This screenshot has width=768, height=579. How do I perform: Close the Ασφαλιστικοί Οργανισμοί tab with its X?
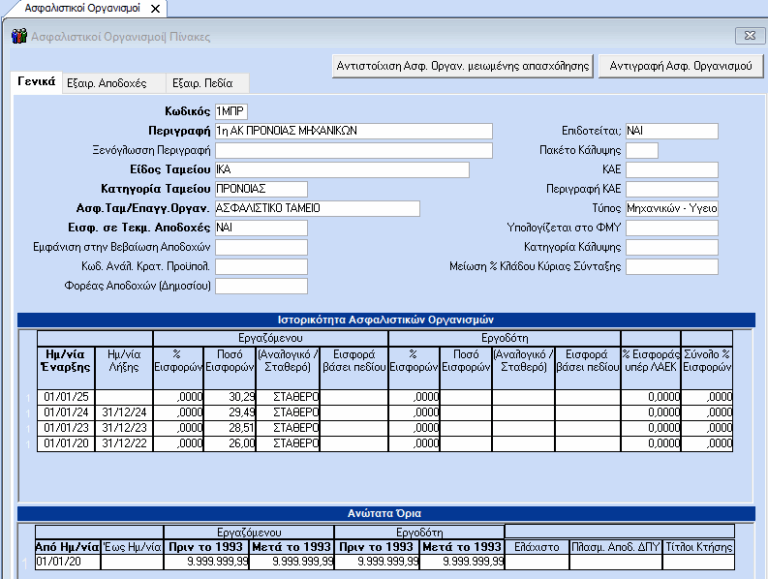[155, 9]
